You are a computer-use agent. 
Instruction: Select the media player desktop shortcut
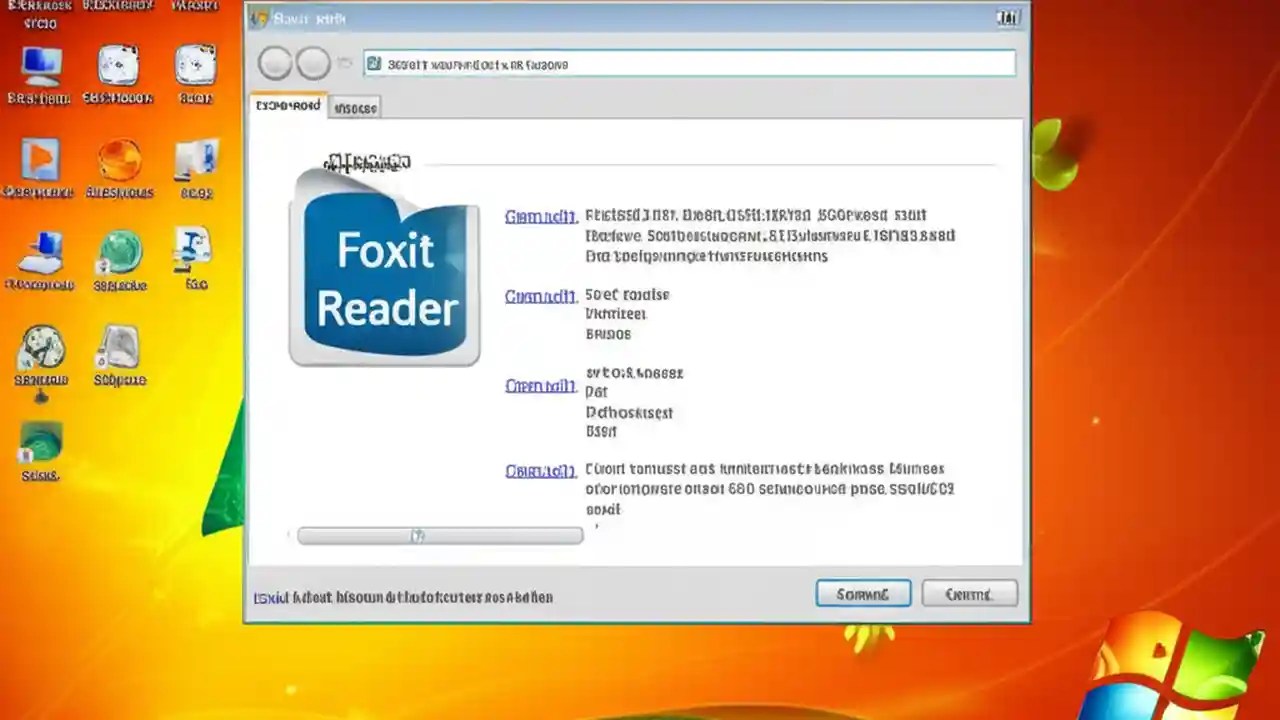coord(40,160)
